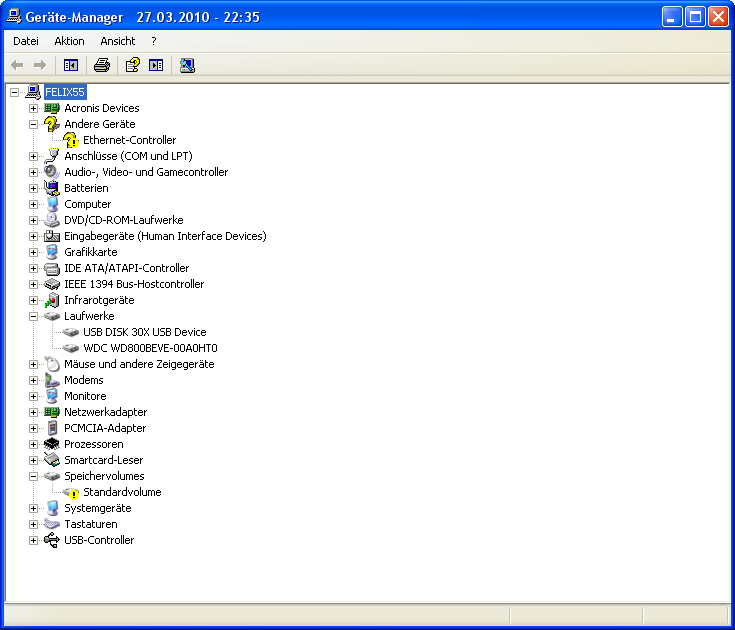Select WDC WD800BEVE-00A0HT0 entry
The image size is (735, 630).
150,348
